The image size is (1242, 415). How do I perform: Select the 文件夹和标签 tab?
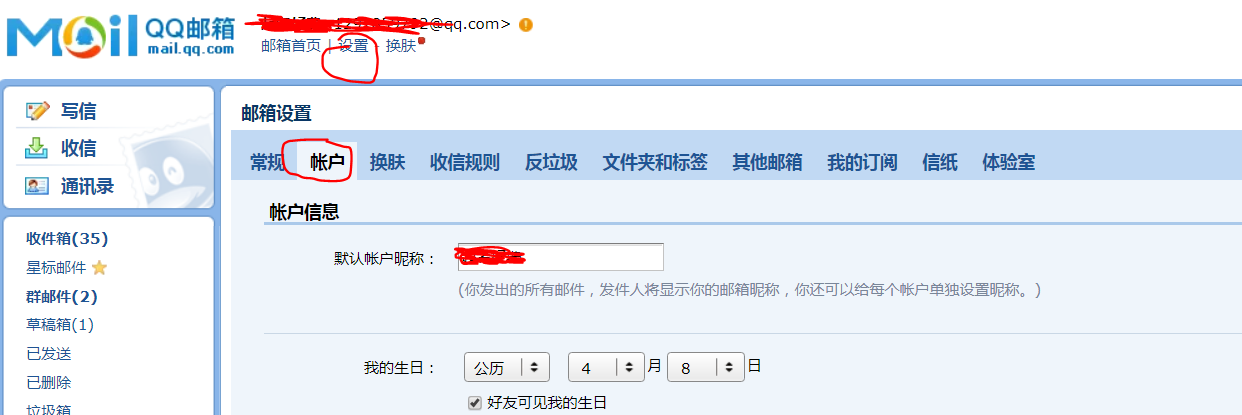click(x=655, y=162)
